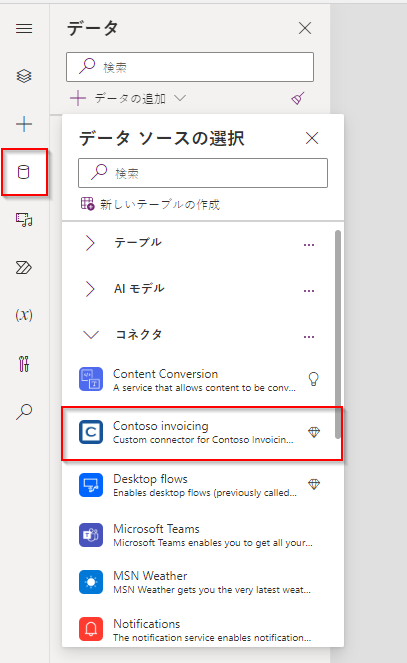The image size is (407, 663).
Task: Click the データの追加 chevron arrow
Action: point(180,98)
